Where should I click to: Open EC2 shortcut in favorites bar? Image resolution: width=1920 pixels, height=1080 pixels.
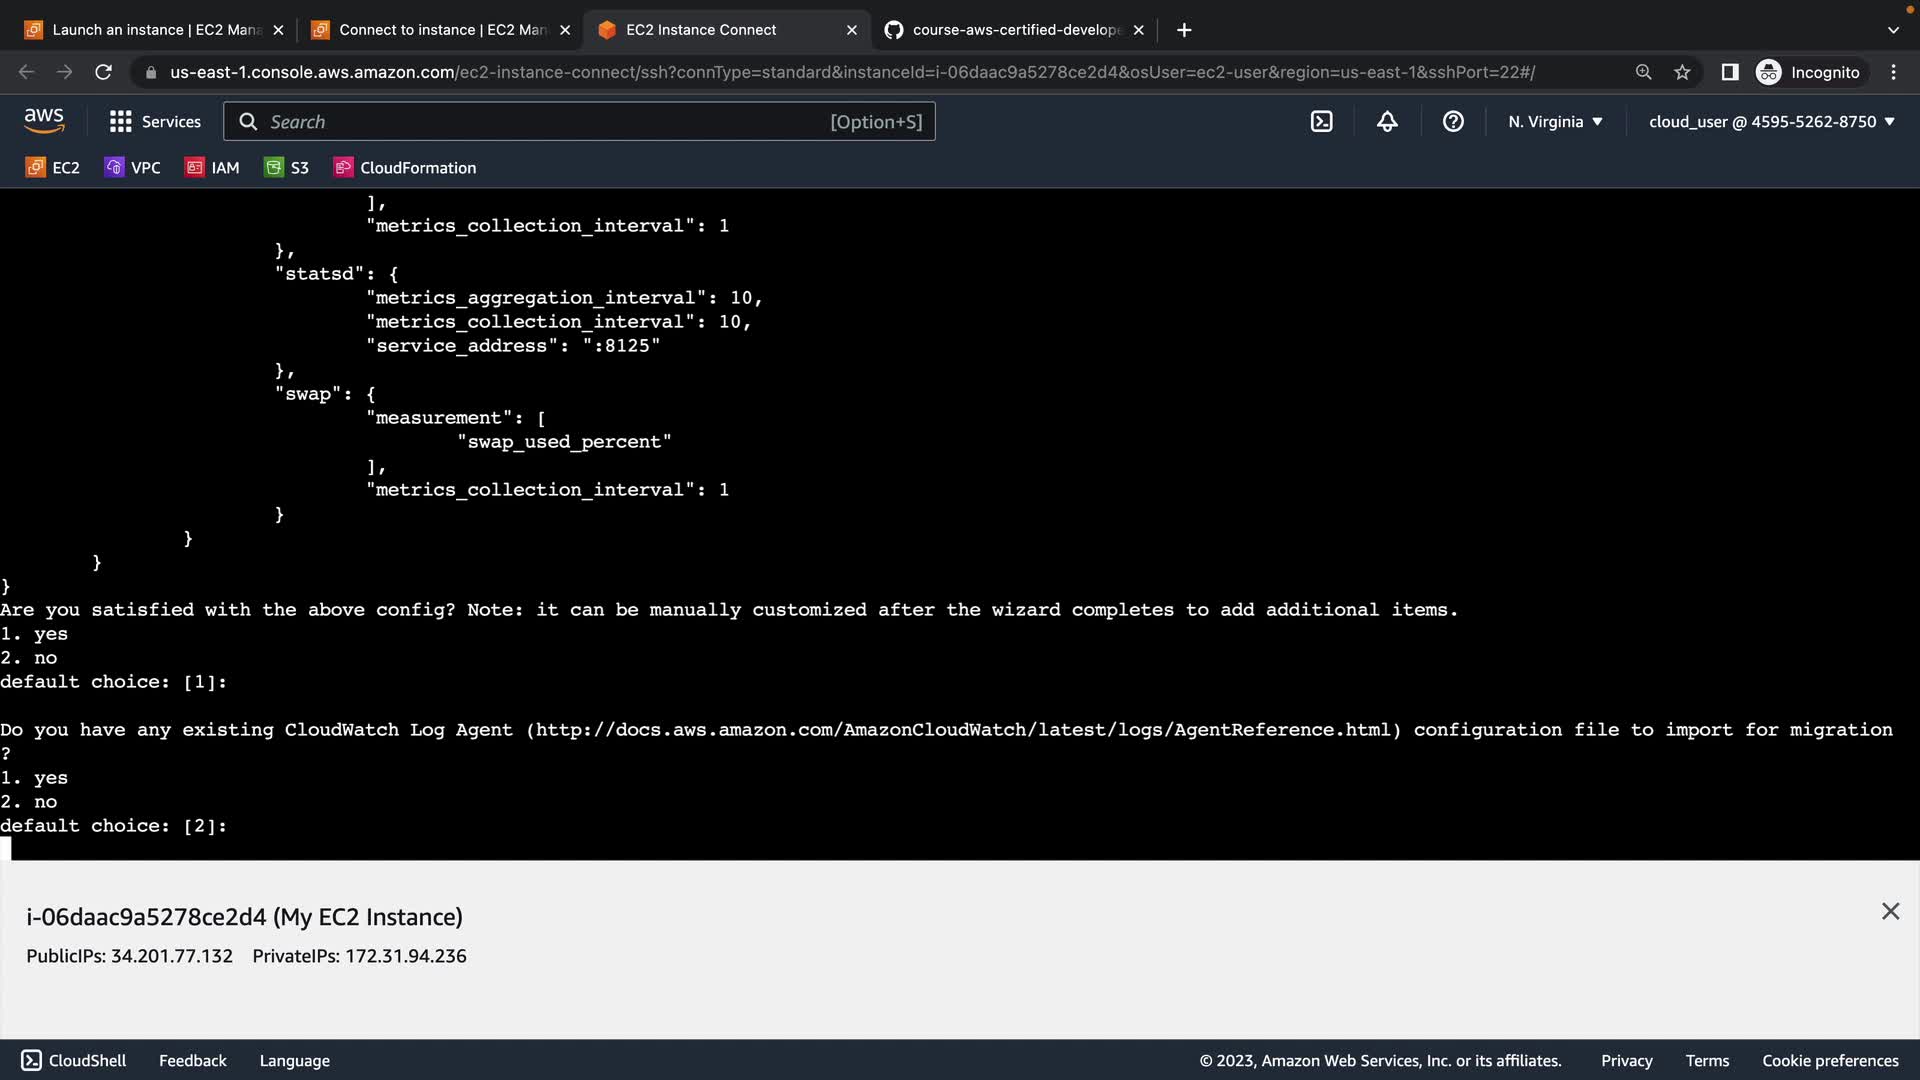tap(53, 168)
